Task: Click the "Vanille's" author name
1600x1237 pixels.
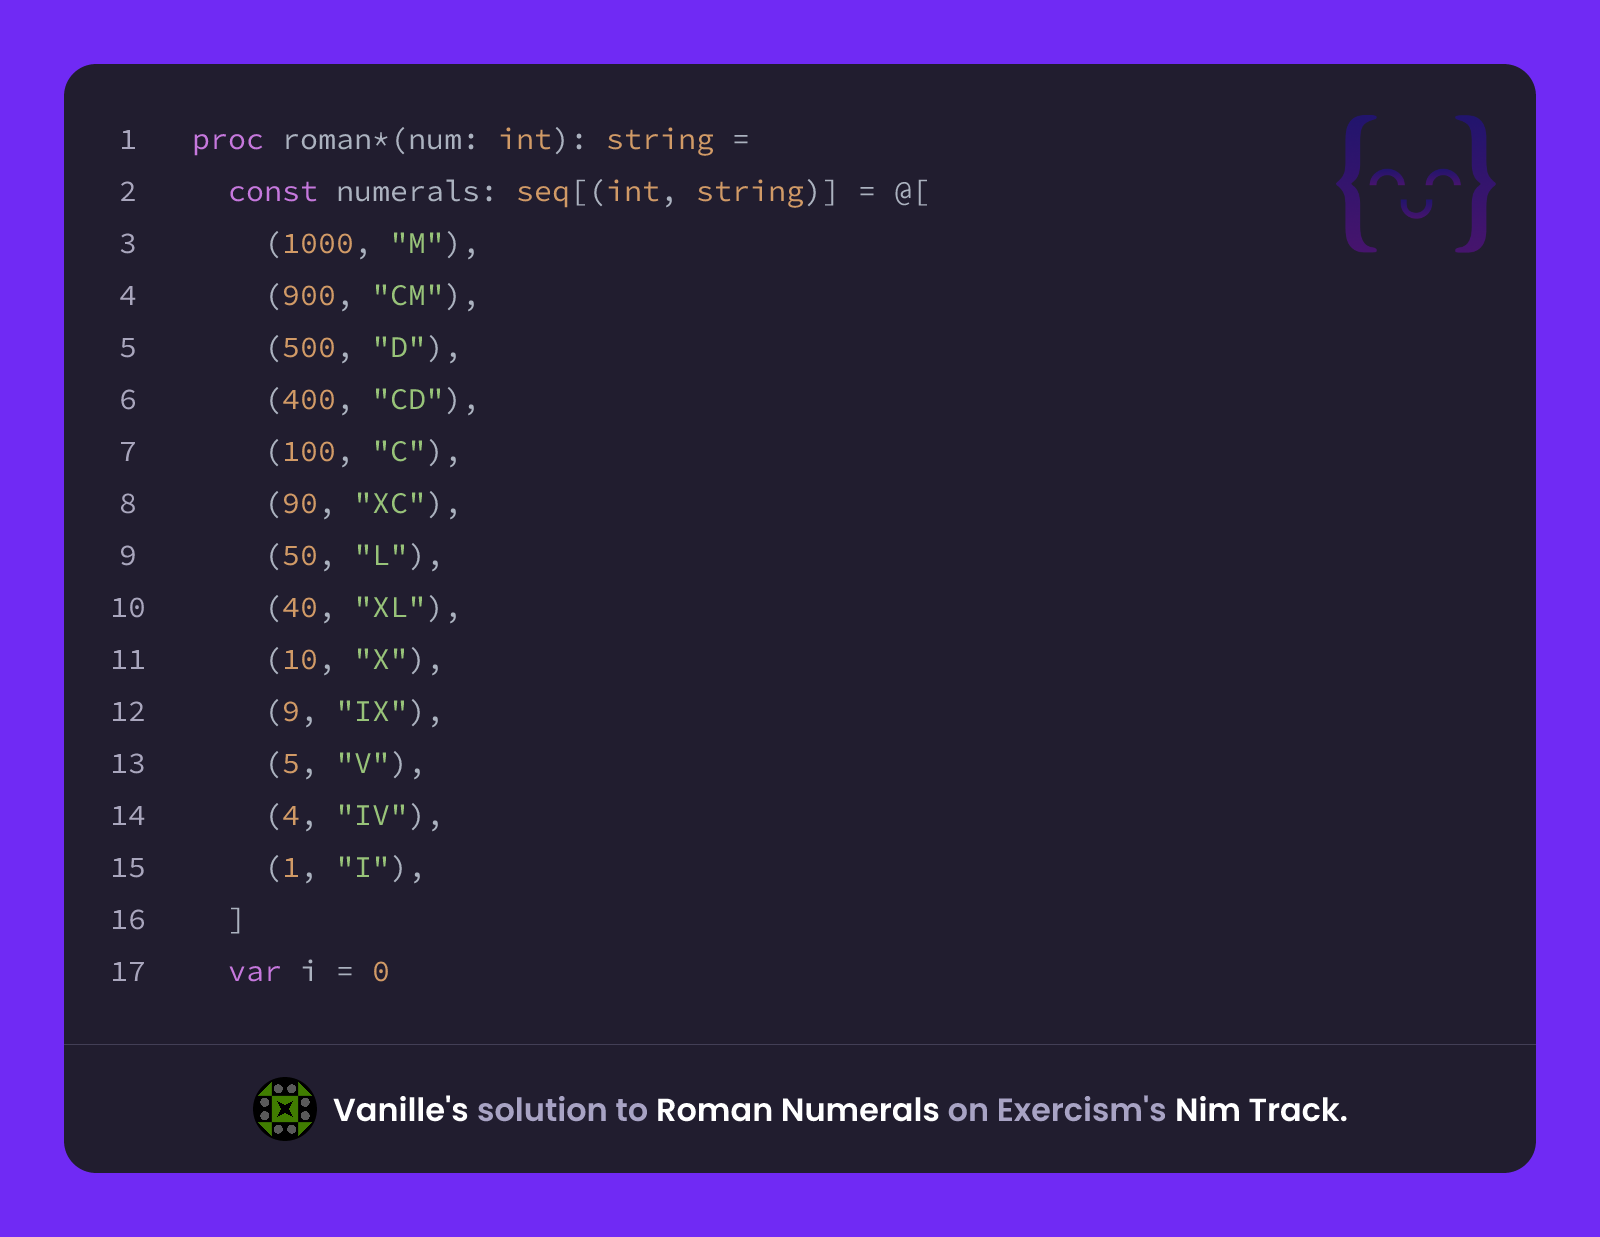Action: 400,1110
